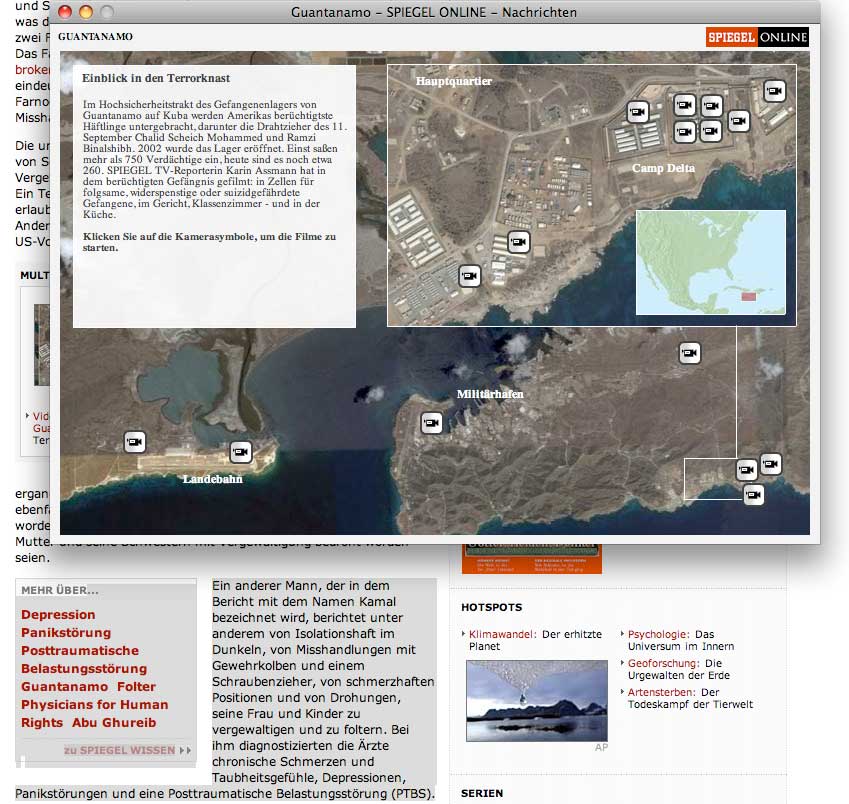The image size is (849, 804).
Task: Click the Klimawandel iceberg thumbnail image
Action: 536,700
